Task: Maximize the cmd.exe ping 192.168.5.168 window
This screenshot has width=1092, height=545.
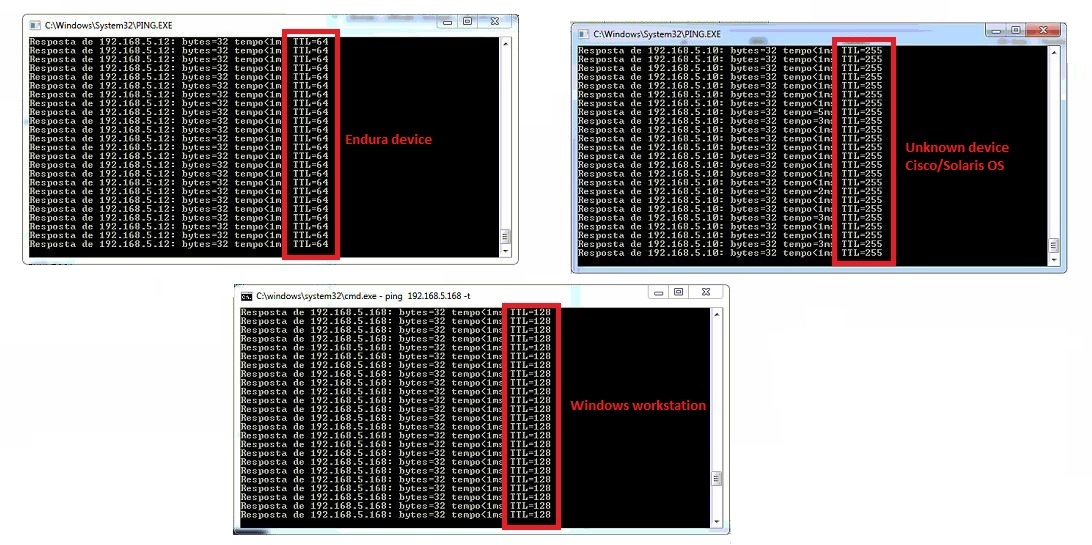Action: 678,292
